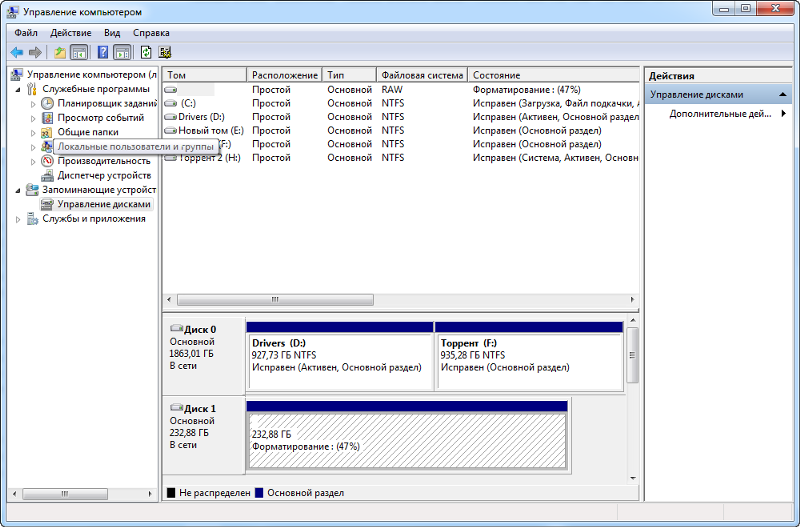This screenshot has height=527, width=800.
Task: Sort by the Тип column header
Action: [349, 75]
